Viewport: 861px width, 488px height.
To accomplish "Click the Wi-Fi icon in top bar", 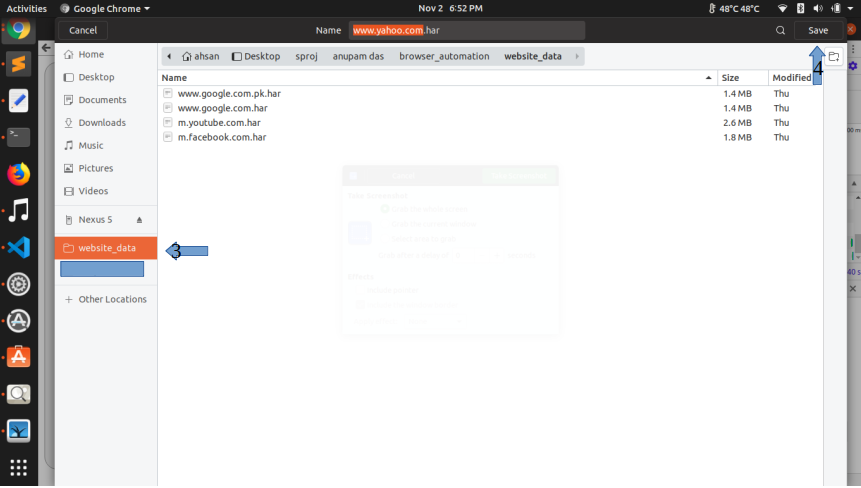I will tap(782, 8).
